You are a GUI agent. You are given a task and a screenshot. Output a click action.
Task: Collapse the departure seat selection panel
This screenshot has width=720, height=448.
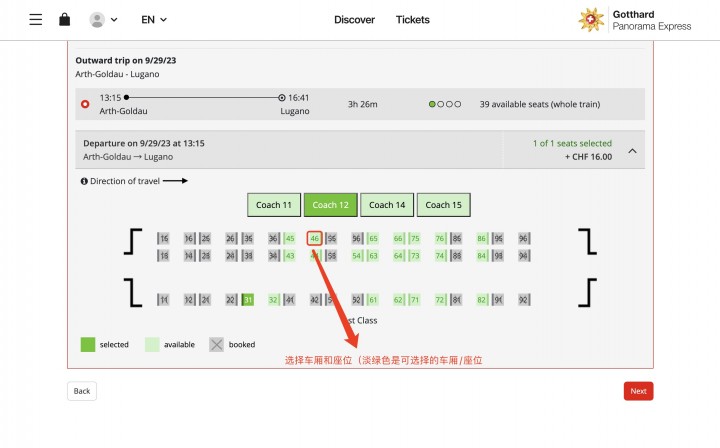click(632, 151)
